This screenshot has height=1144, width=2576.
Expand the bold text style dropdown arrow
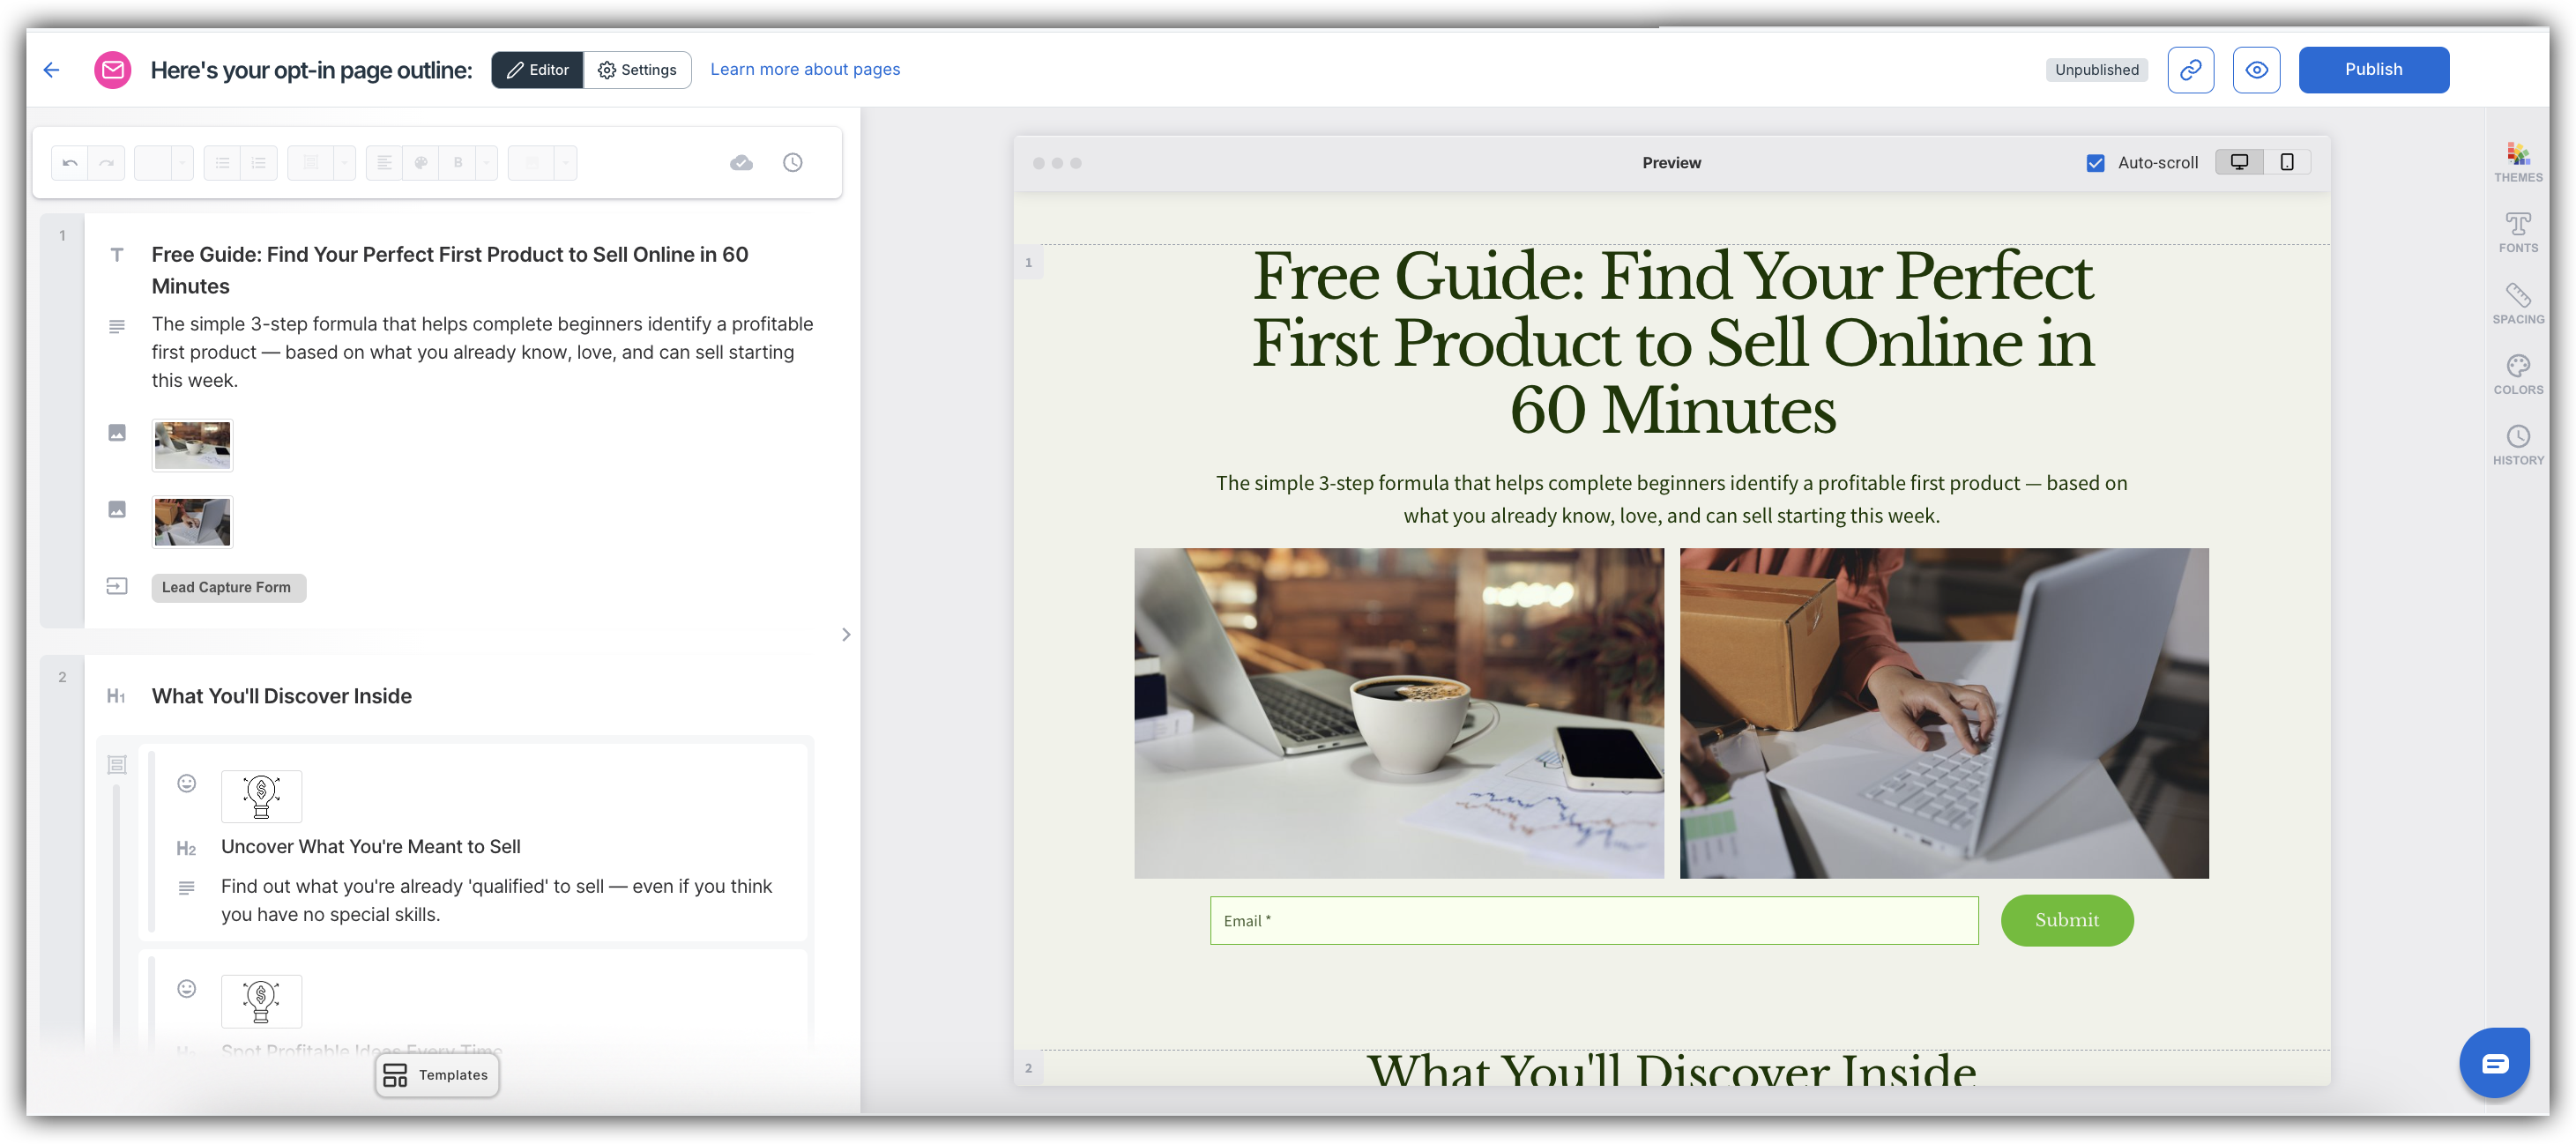486,163
